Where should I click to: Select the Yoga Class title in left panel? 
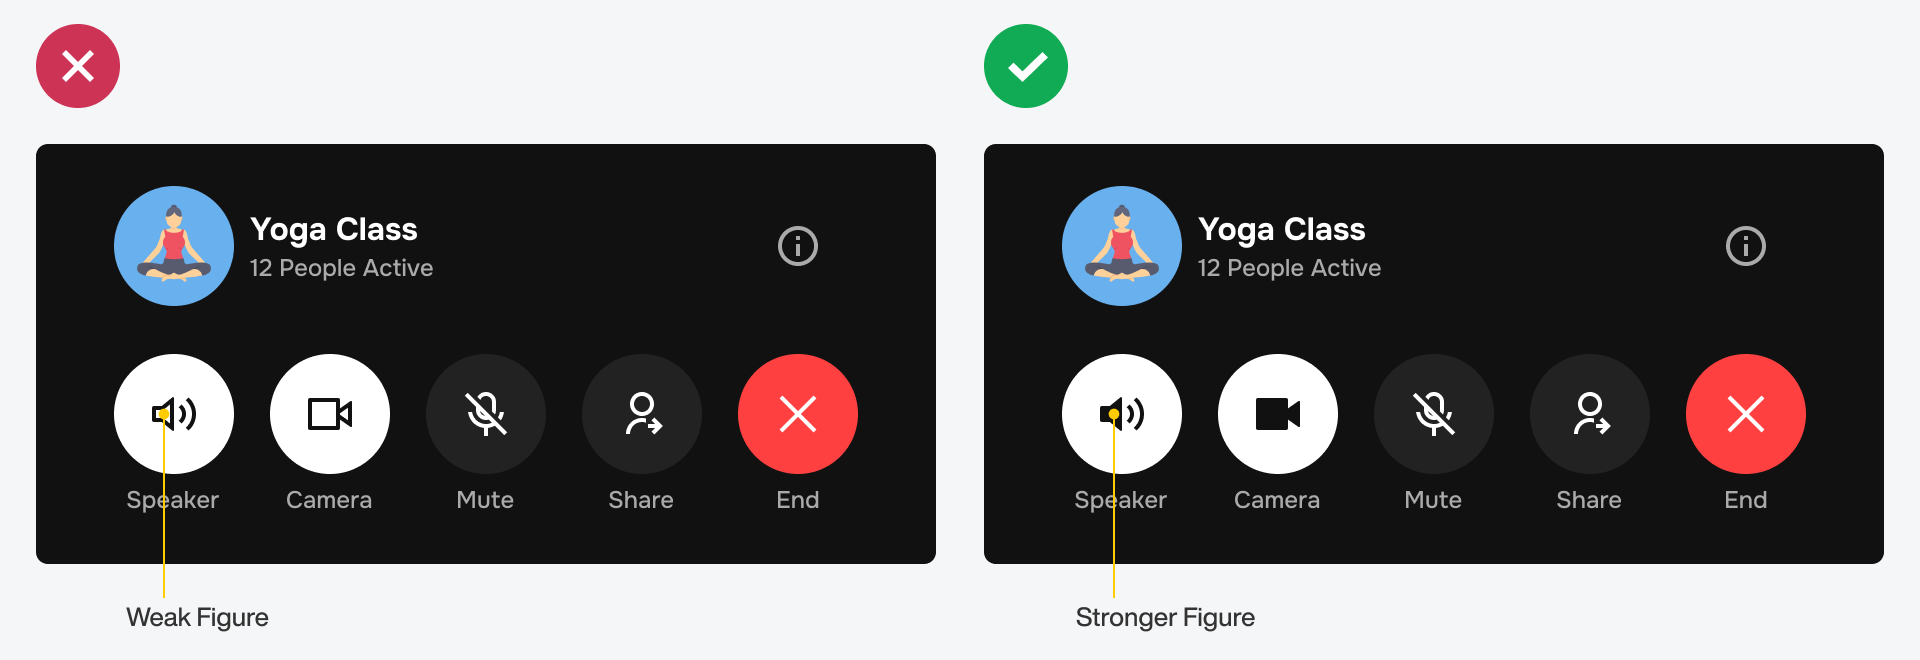pyautogui.click(x=334, y=230)
